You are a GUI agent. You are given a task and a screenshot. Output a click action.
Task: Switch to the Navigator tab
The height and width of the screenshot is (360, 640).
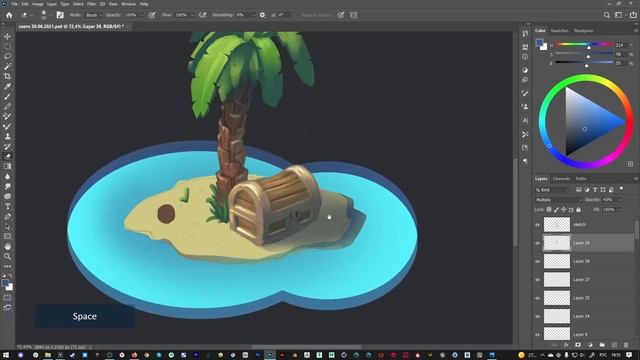584,31
